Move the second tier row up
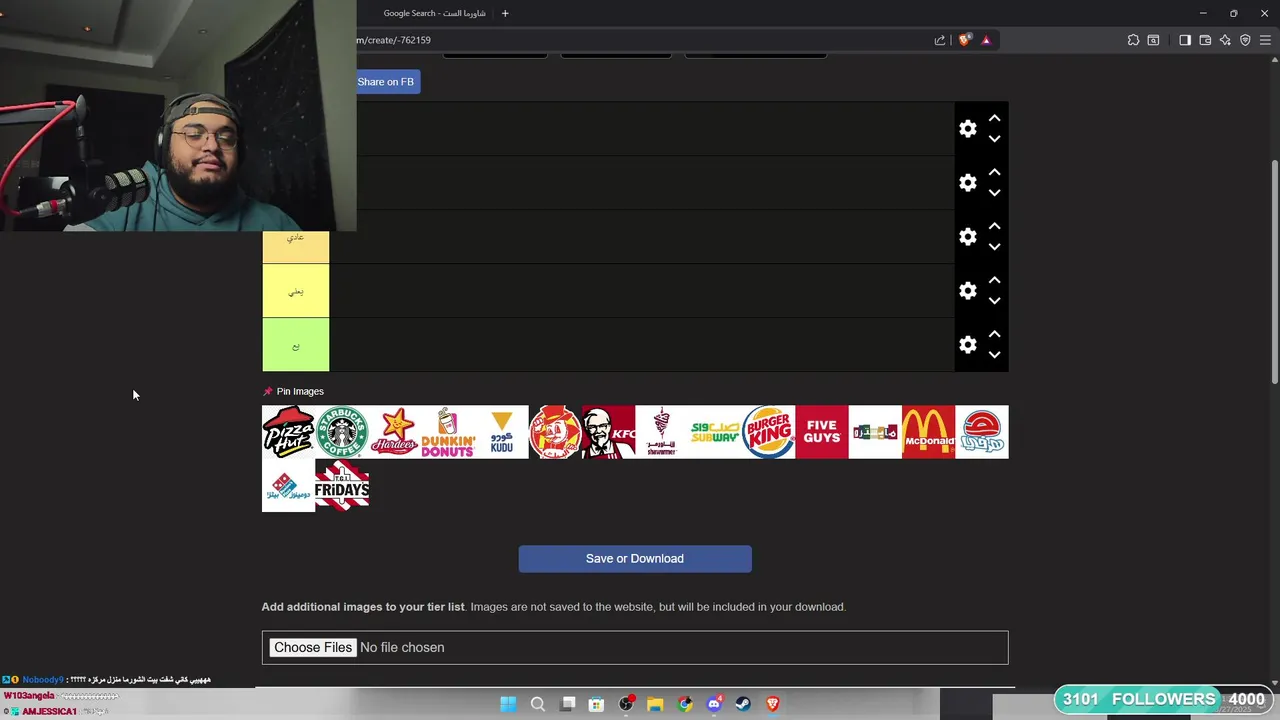 994,172
